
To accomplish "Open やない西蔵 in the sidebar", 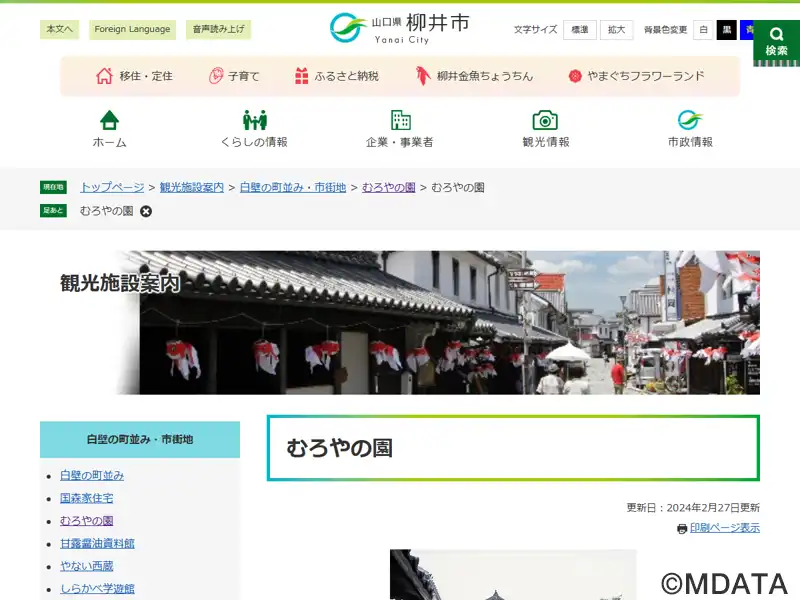I will pyautogui.click(x=87, y=566).
